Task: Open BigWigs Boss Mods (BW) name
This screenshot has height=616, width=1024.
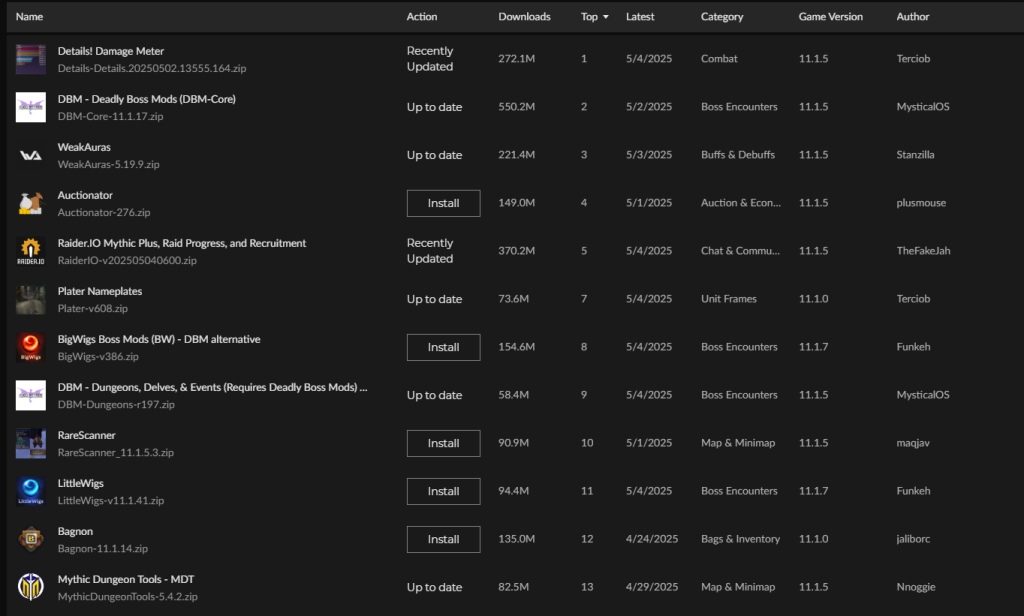Action: [159, 339]
